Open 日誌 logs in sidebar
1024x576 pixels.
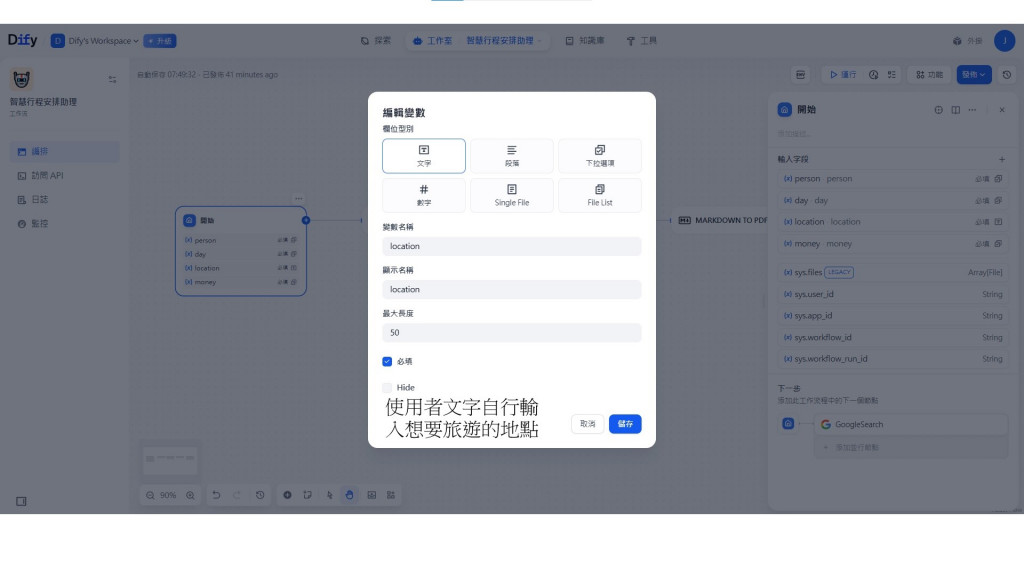pyautogui.click(x=65, y=200)
